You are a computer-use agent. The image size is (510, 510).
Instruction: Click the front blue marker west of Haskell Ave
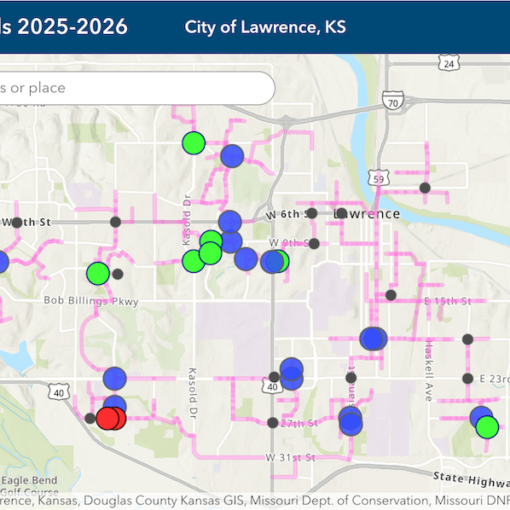point(371,339)
